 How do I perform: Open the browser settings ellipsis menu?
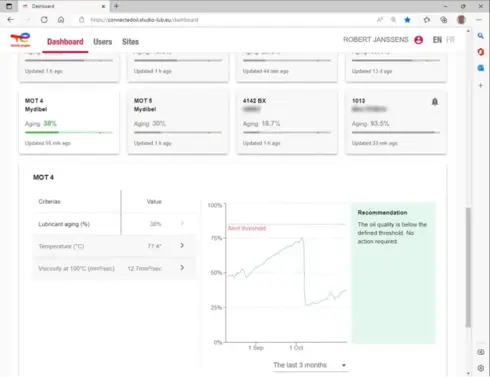click(x=479, y=20)
